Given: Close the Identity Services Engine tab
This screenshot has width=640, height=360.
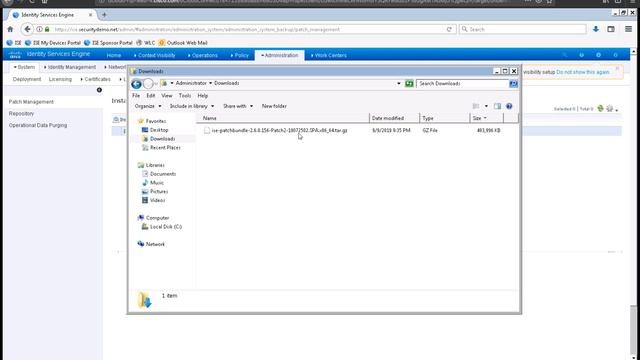Looking at the screenshot, I should 91,15.
